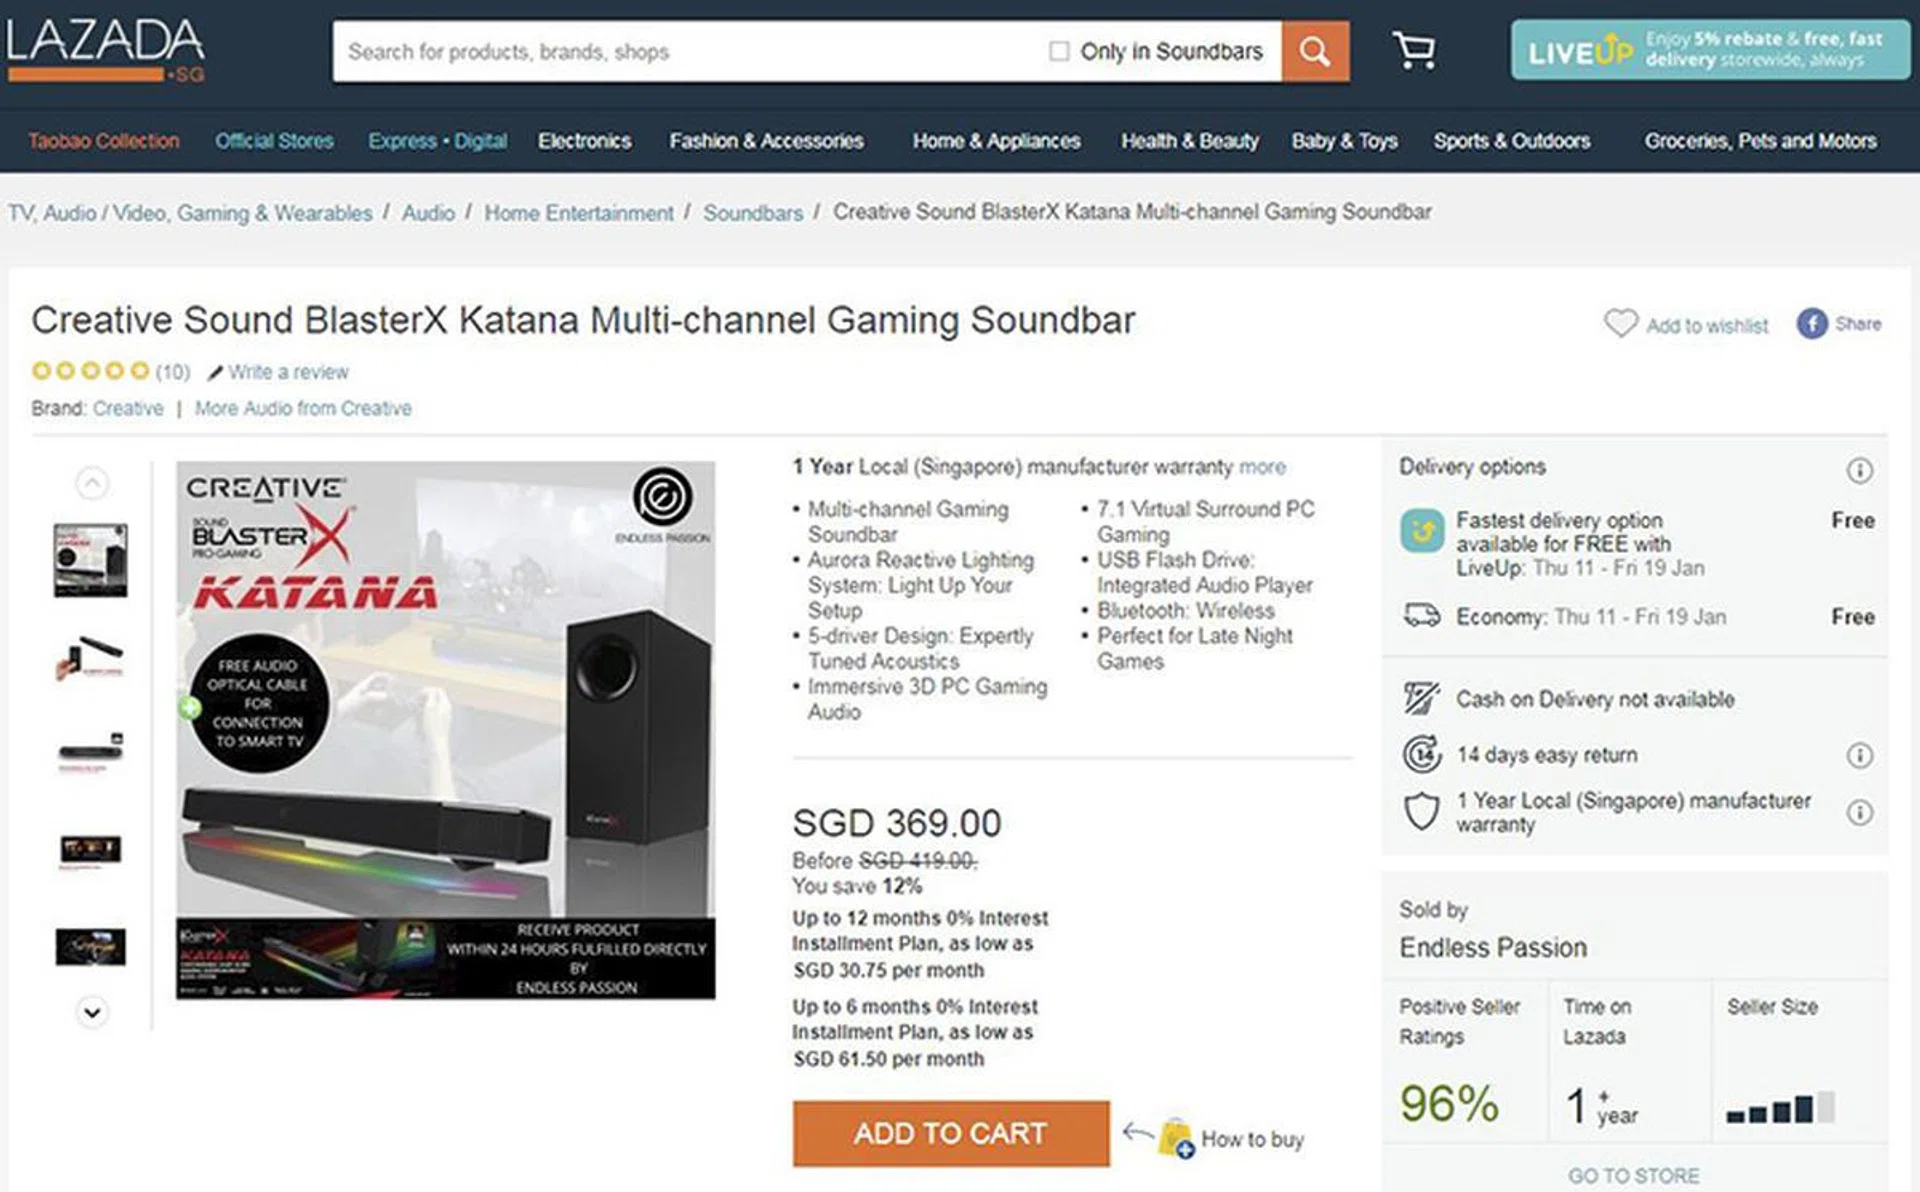Click the heart Add to wishlist icon
The image size is (1920, 1192).
tap(1620, 323)
